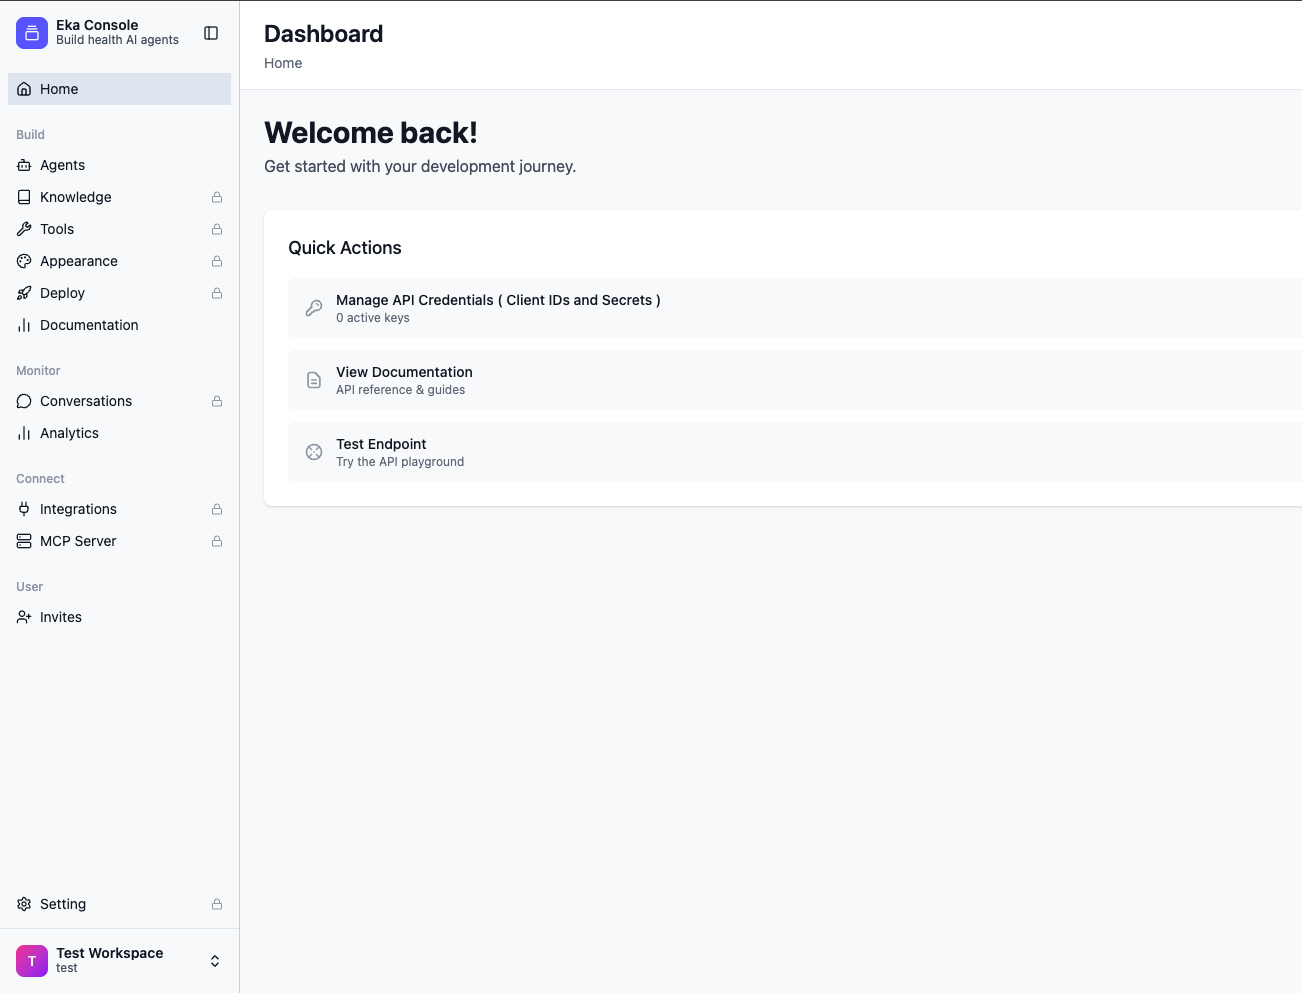Click the Invites user-plus icon
The width and height of the screenshot is (1302, 993).
(x=24, y=617)
